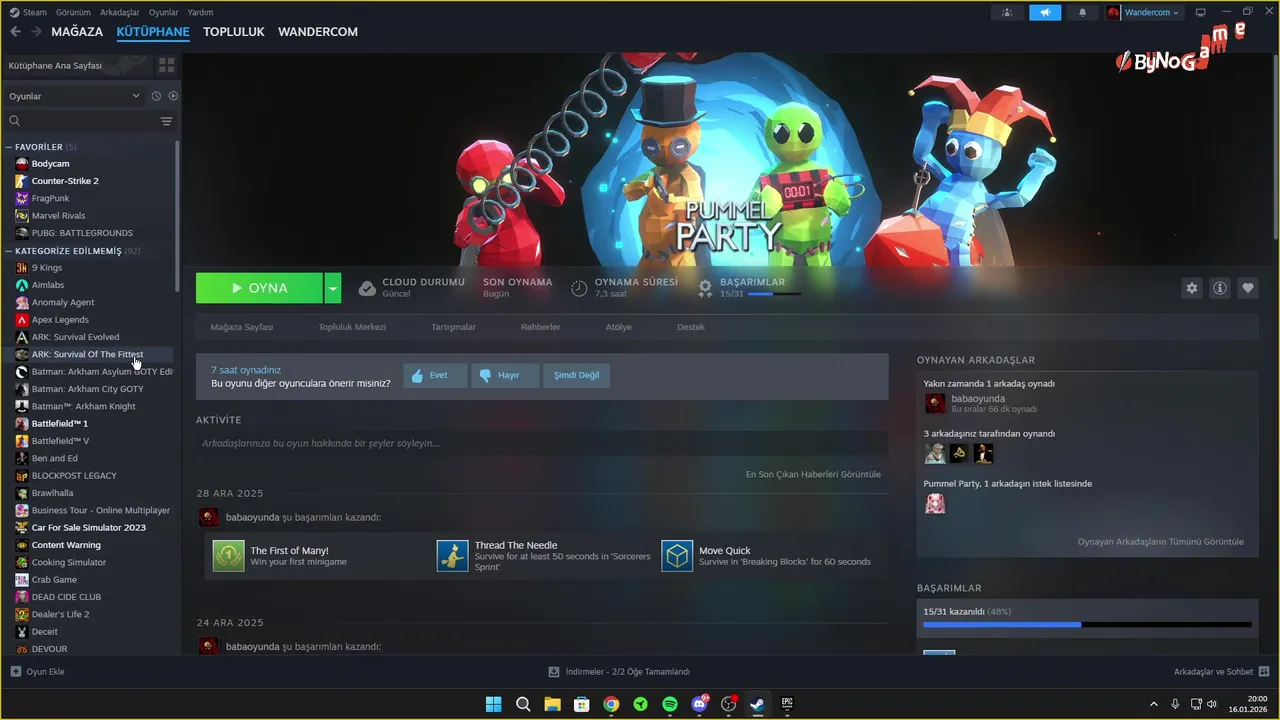Go to the TOPLULUK tab
Image resolution: width=1280 pixels, height=720 pixels.
pos(234,32)
